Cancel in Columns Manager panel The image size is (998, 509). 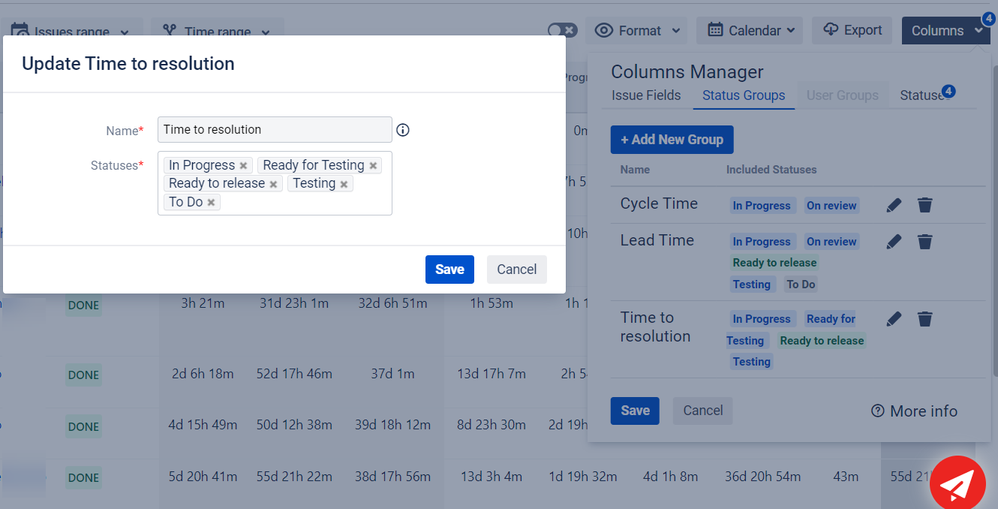(x=703, y=410)
